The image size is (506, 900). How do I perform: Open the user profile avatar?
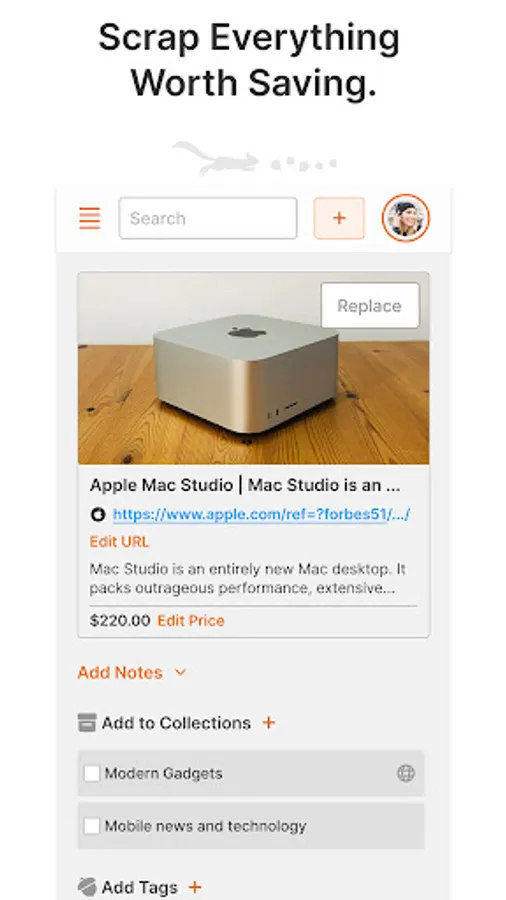[x=406, y=218]
